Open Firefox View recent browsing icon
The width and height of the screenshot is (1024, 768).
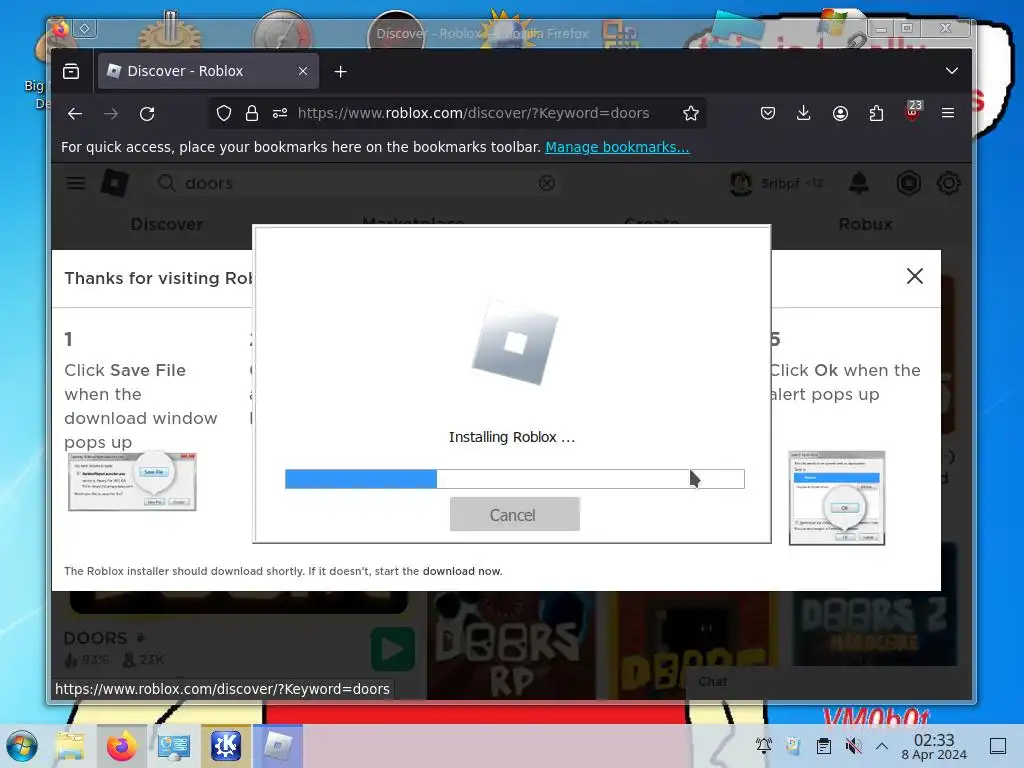coord(71,71)
